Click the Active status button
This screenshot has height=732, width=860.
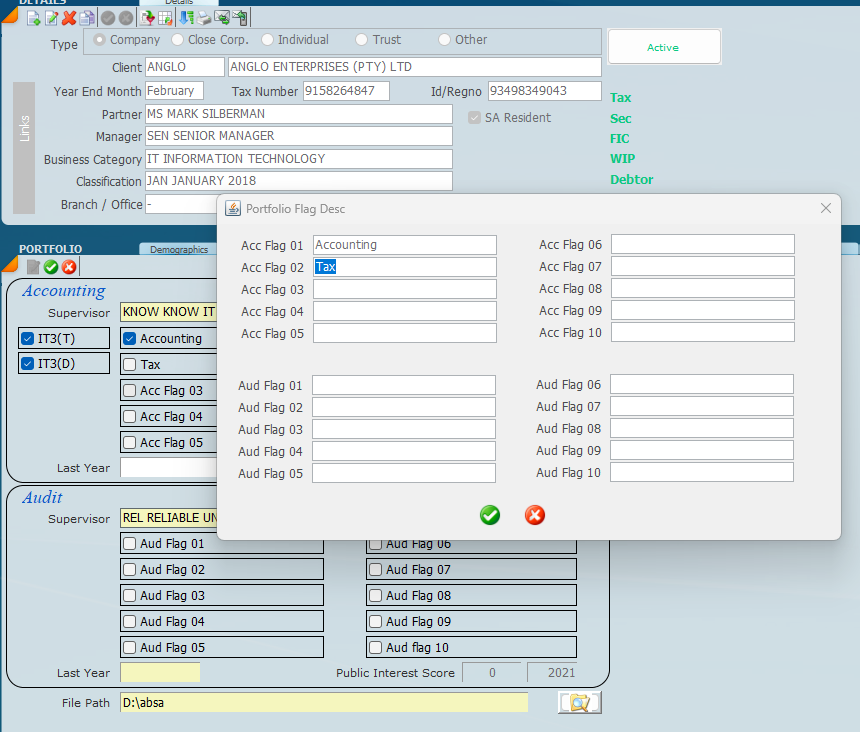663,47
